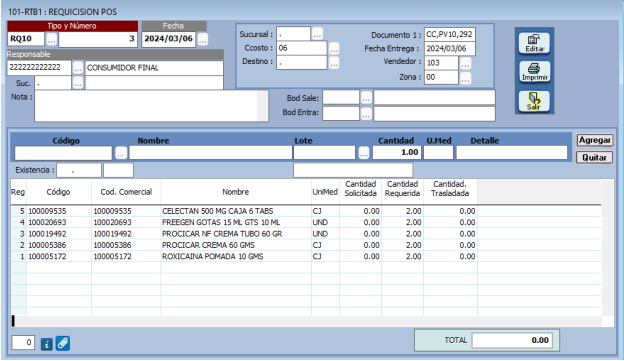This screenshot has height=361, width=624.
Task: Click the product Nombre entry field
Action: (211, 153)
